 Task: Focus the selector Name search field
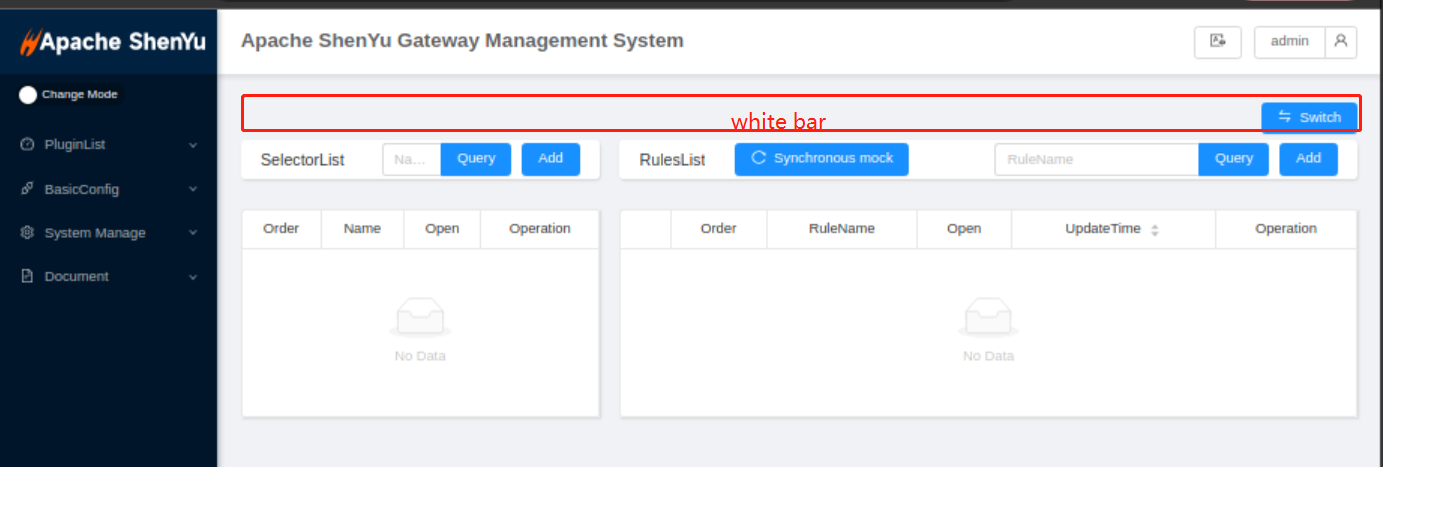pyautogui.click(x=412, y=159)
